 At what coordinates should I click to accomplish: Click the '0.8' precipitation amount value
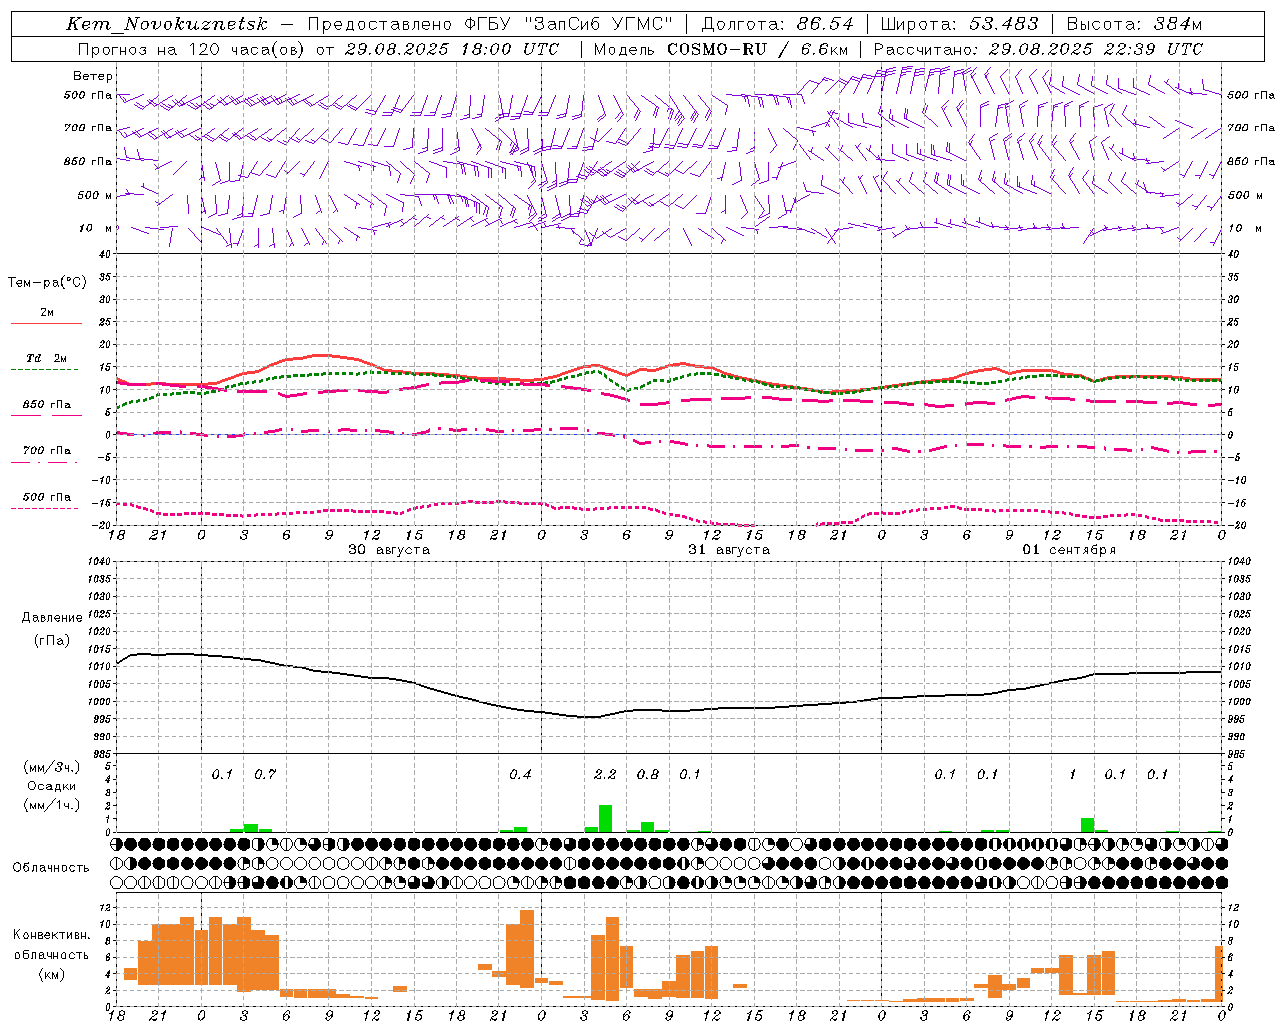pos(648,774)
